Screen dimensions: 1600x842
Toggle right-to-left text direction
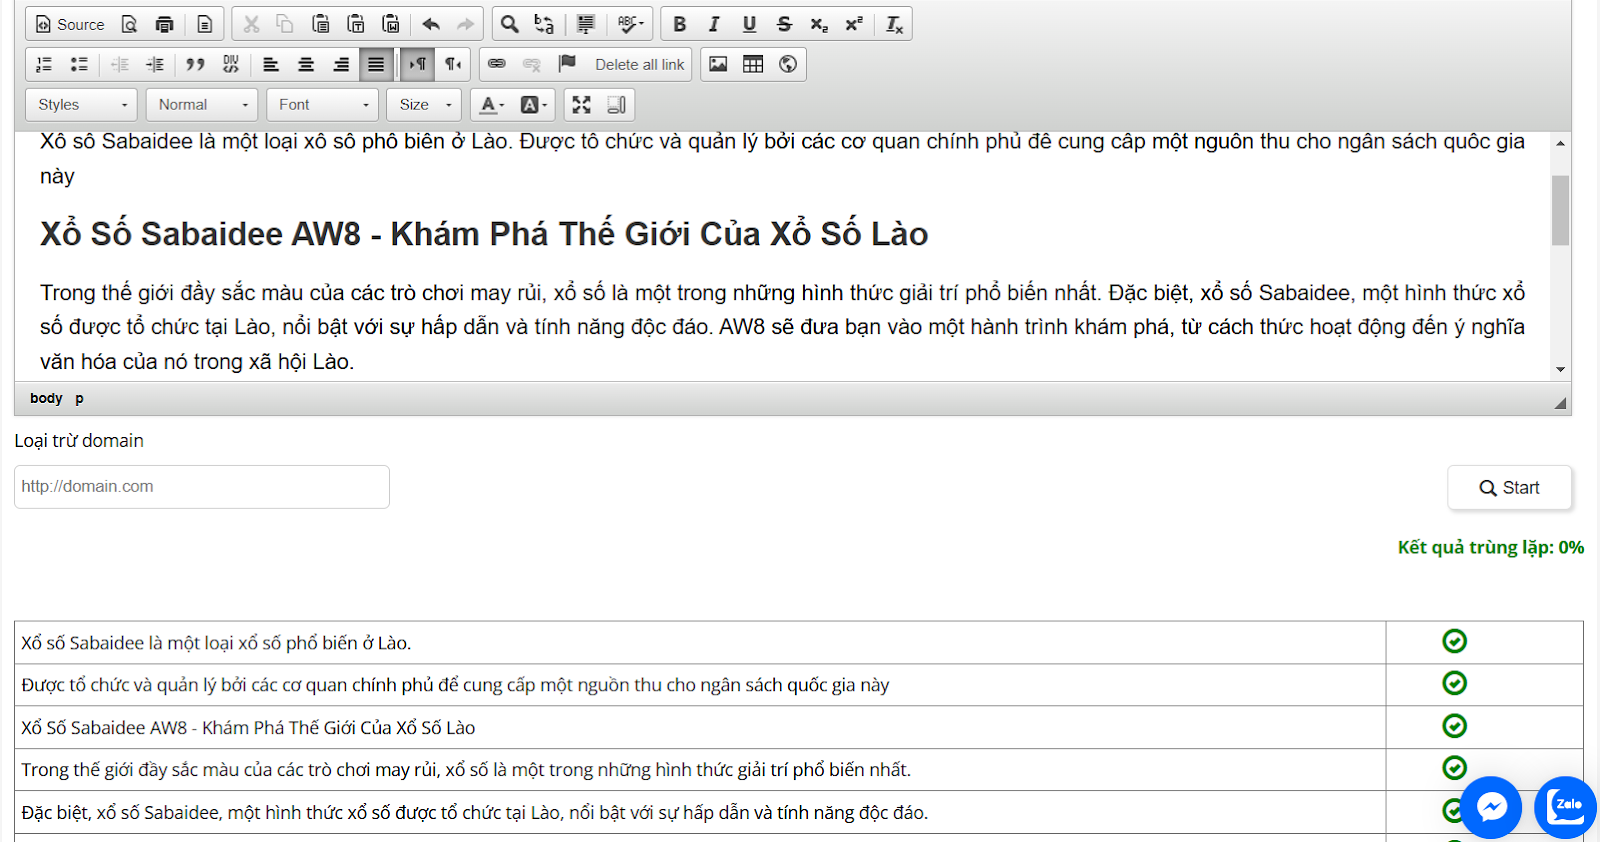tap(453, 64)
